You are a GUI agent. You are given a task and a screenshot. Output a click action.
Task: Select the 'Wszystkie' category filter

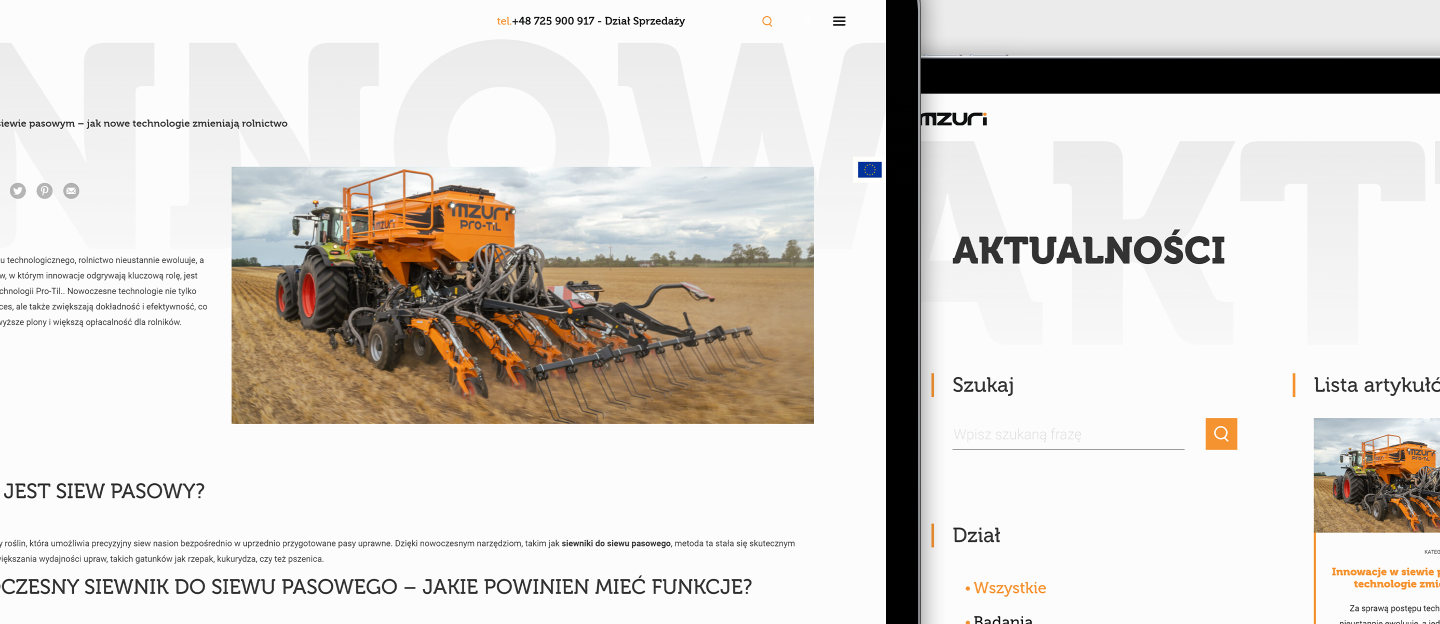coord(1010,588)
